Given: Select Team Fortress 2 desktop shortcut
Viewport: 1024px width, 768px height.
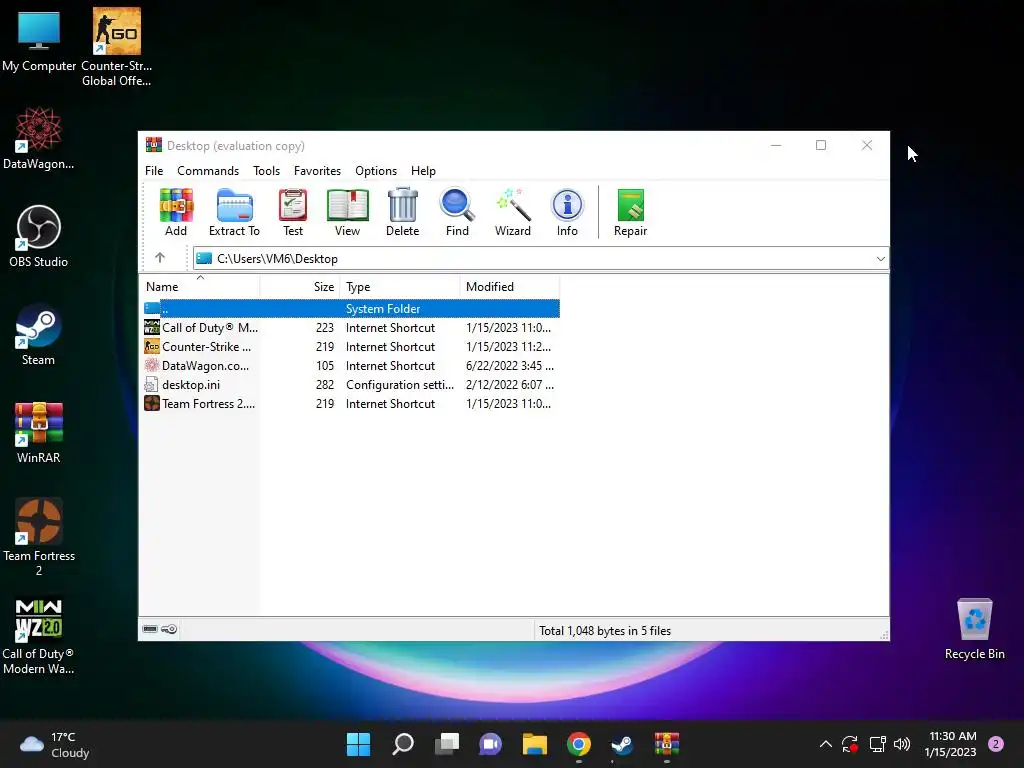Looking at the screenshot, I should pos(39,537).
